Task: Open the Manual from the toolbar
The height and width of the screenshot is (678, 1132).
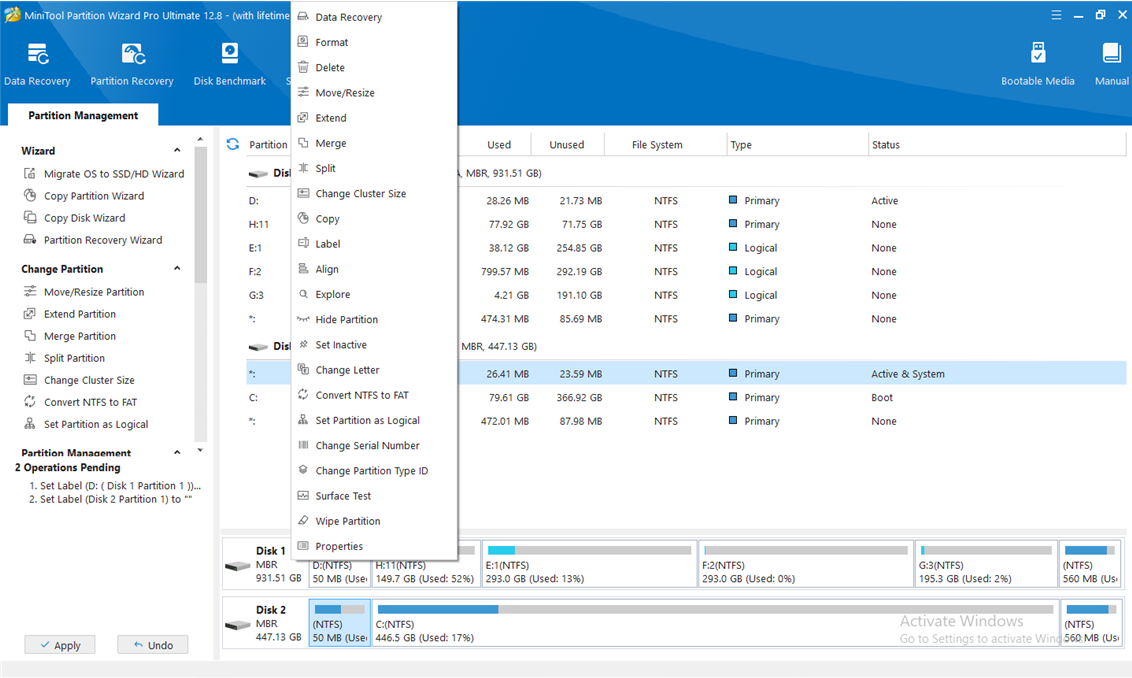Action: [1111, 65]
